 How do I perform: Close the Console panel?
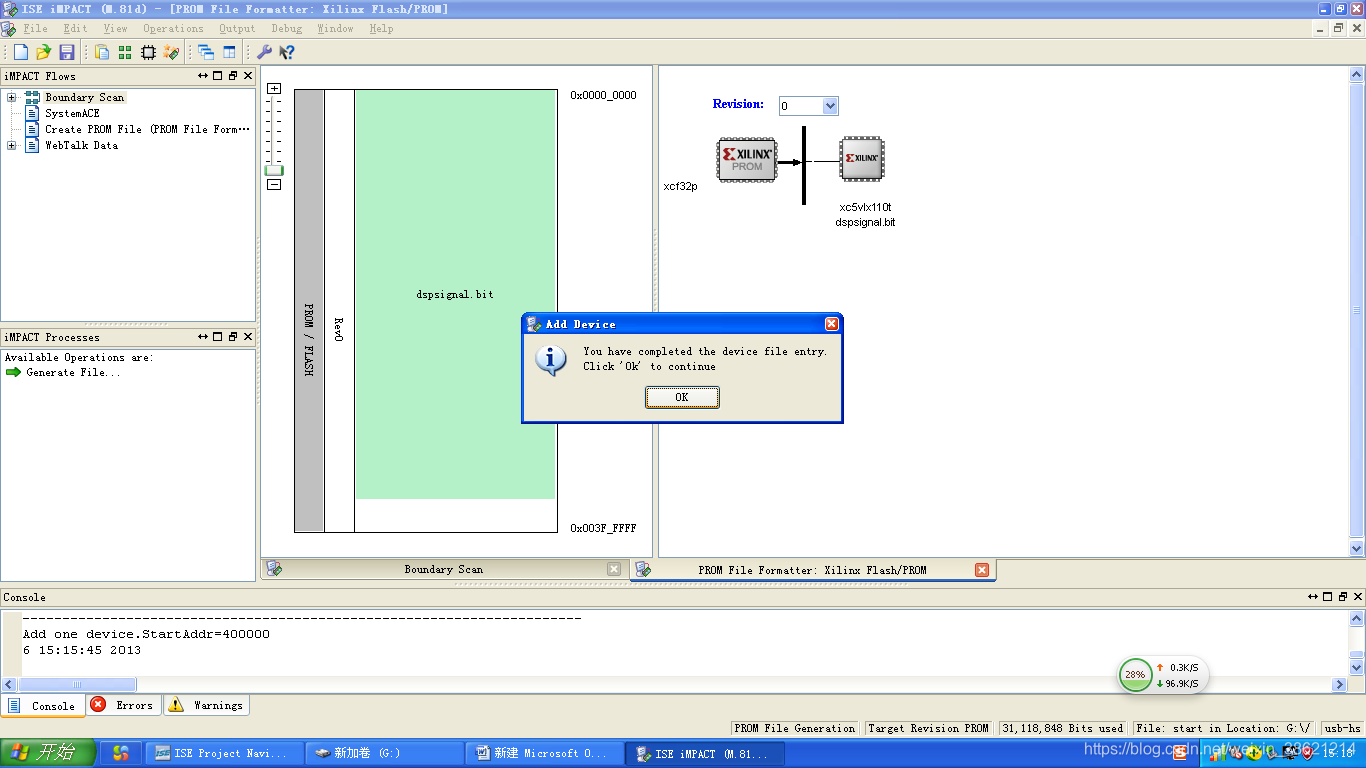tap(1358, 597)
